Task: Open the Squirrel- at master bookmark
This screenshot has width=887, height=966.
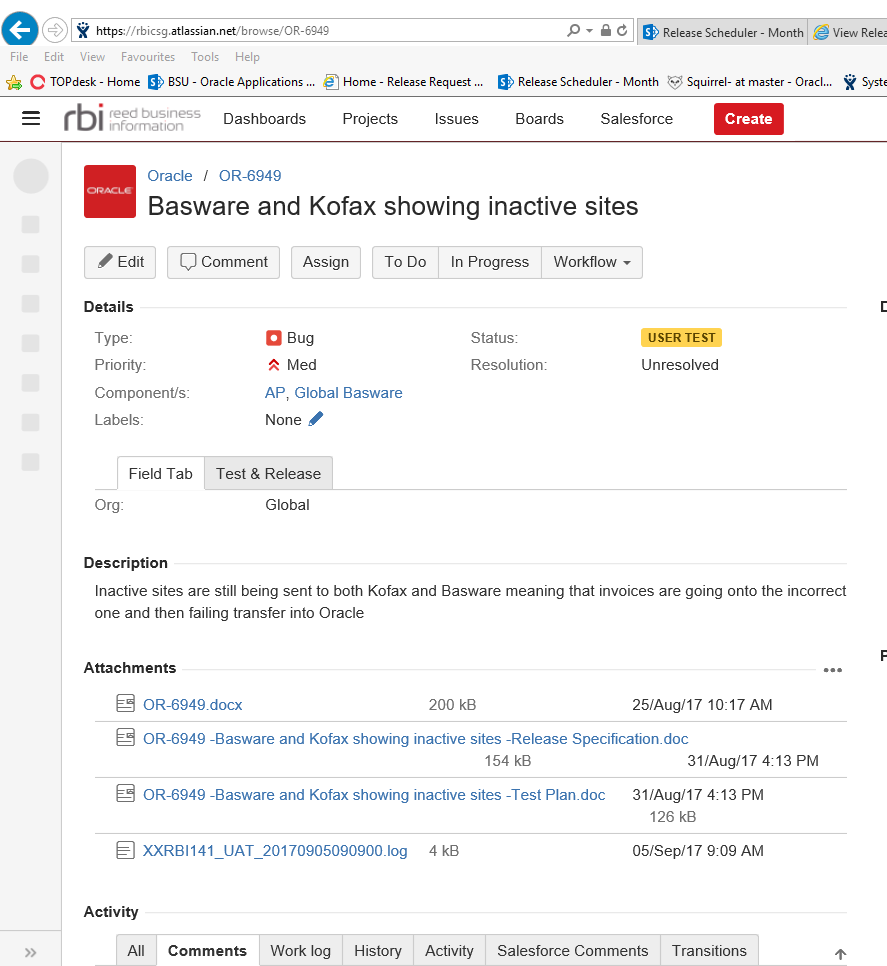Action: coord(750,82)
